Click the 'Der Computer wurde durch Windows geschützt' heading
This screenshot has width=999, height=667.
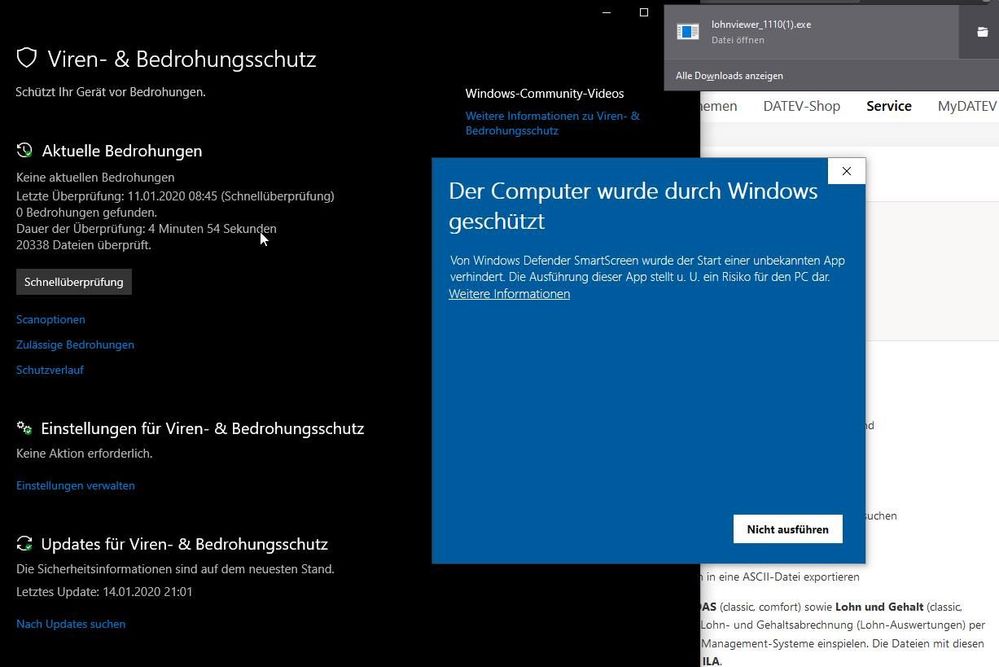pyautogui.click(x=633, y=206)
